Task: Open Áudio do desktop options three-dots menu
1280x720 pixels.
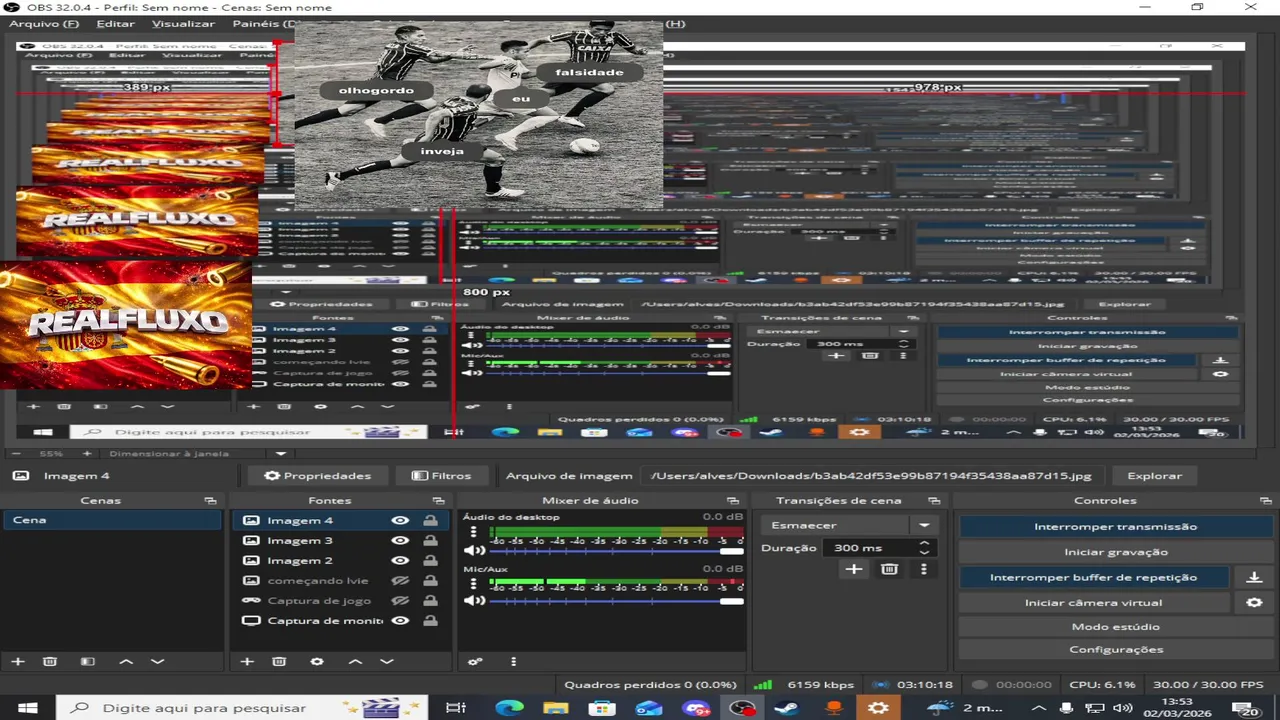Action: [x=474, y=532]
